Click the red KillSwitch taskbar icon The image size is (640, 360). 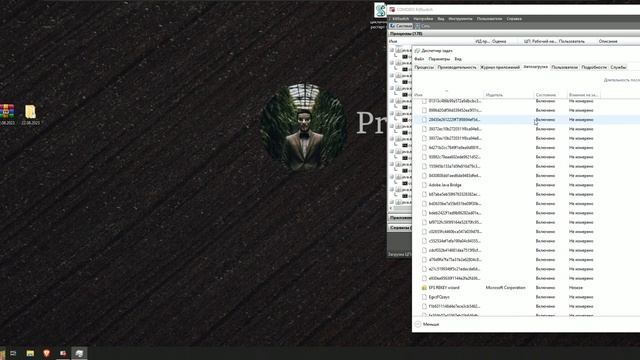coord(63,353)
